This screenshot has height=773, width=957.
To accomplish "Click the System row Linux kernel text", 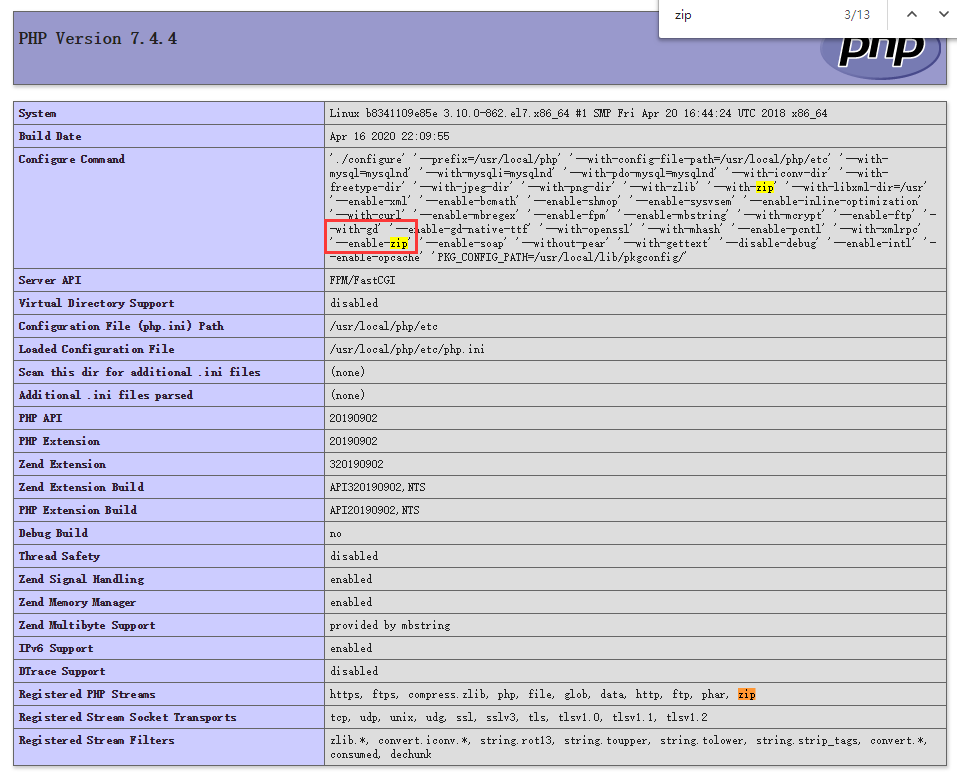I will click(578, 113).
